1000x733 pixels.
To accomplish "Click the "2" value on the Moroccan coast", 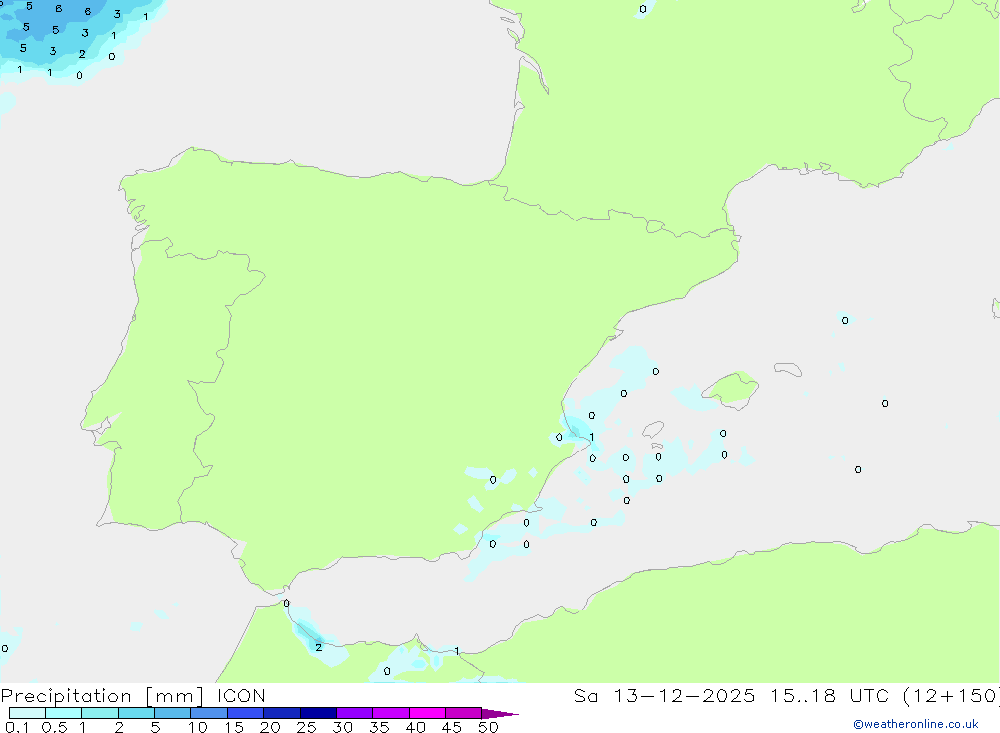I will pyautogui.click(x=318, y=647).
